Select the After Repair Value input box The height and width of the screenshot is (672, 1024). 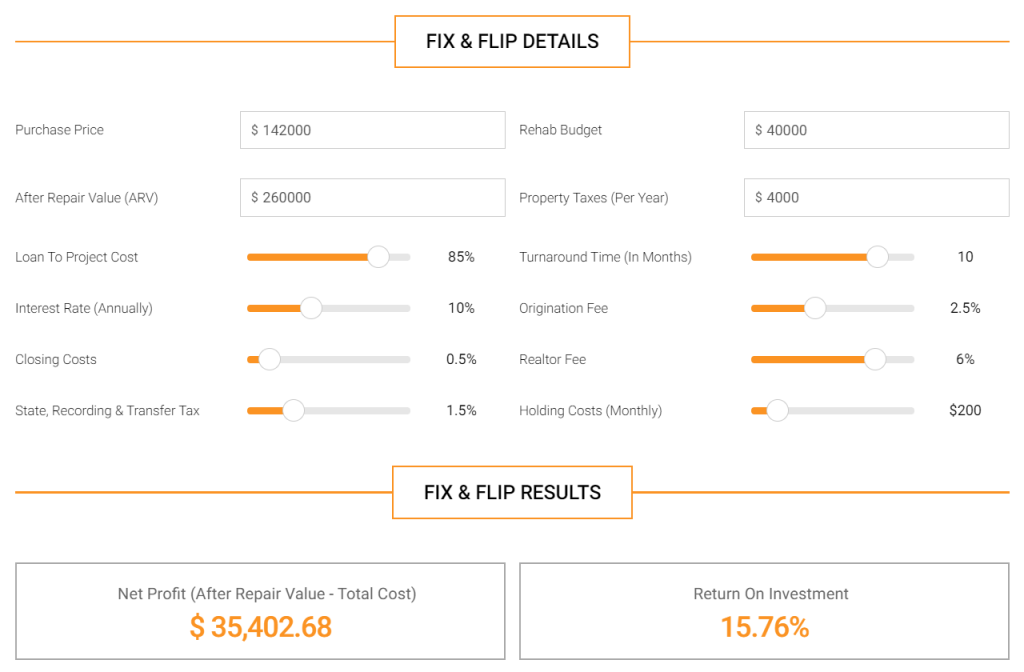372,197
